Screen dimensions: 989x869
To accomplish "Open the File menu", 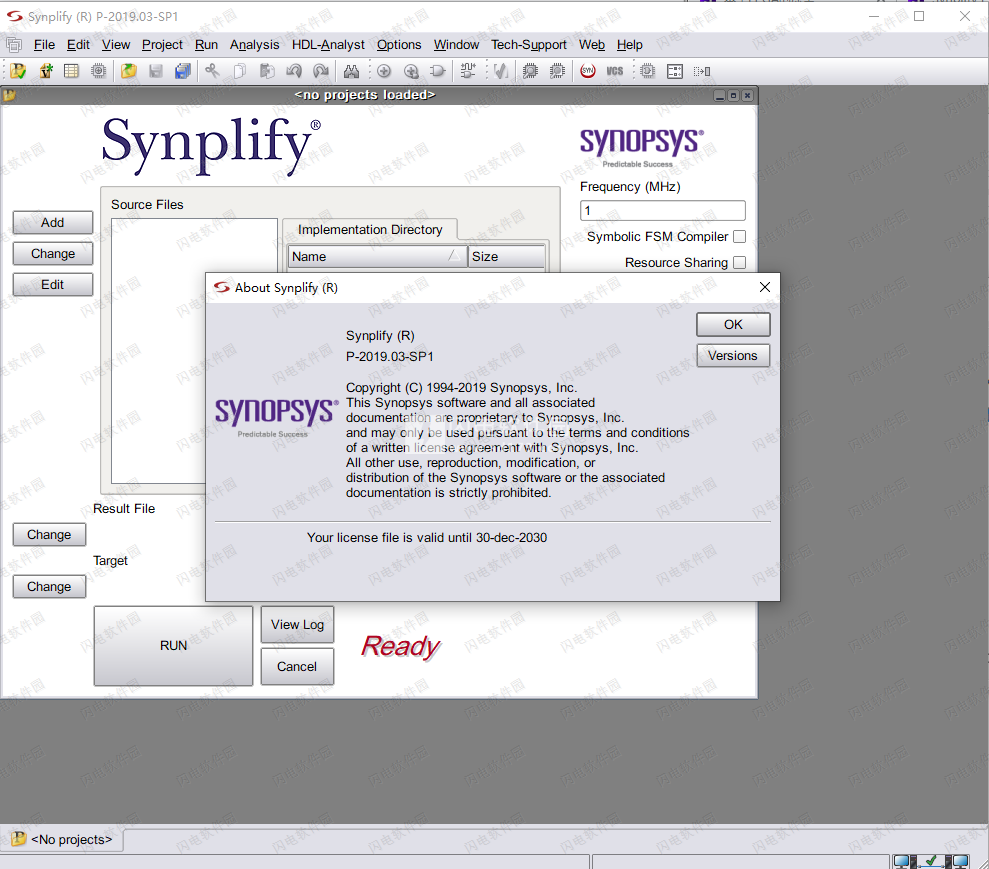I will [x=44, y=45].
